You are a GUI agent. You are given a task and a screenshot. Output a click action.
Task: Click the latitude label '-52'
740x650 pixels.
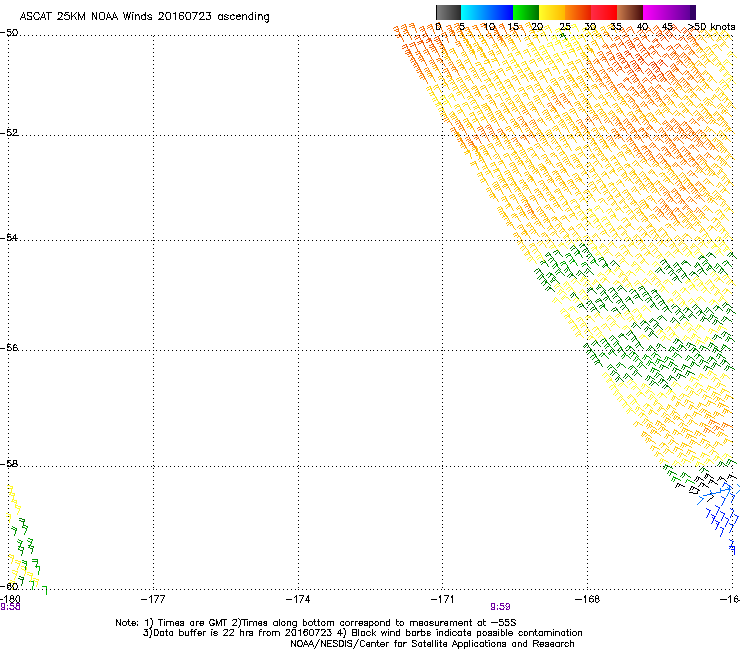(x=9, y=133)
